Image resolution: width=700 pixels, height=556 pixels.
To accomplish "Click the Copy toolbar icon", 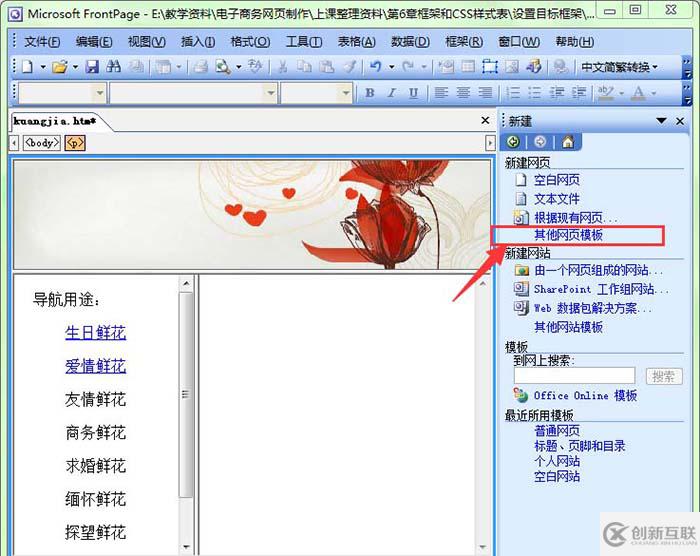I will [x=304, y=67].
